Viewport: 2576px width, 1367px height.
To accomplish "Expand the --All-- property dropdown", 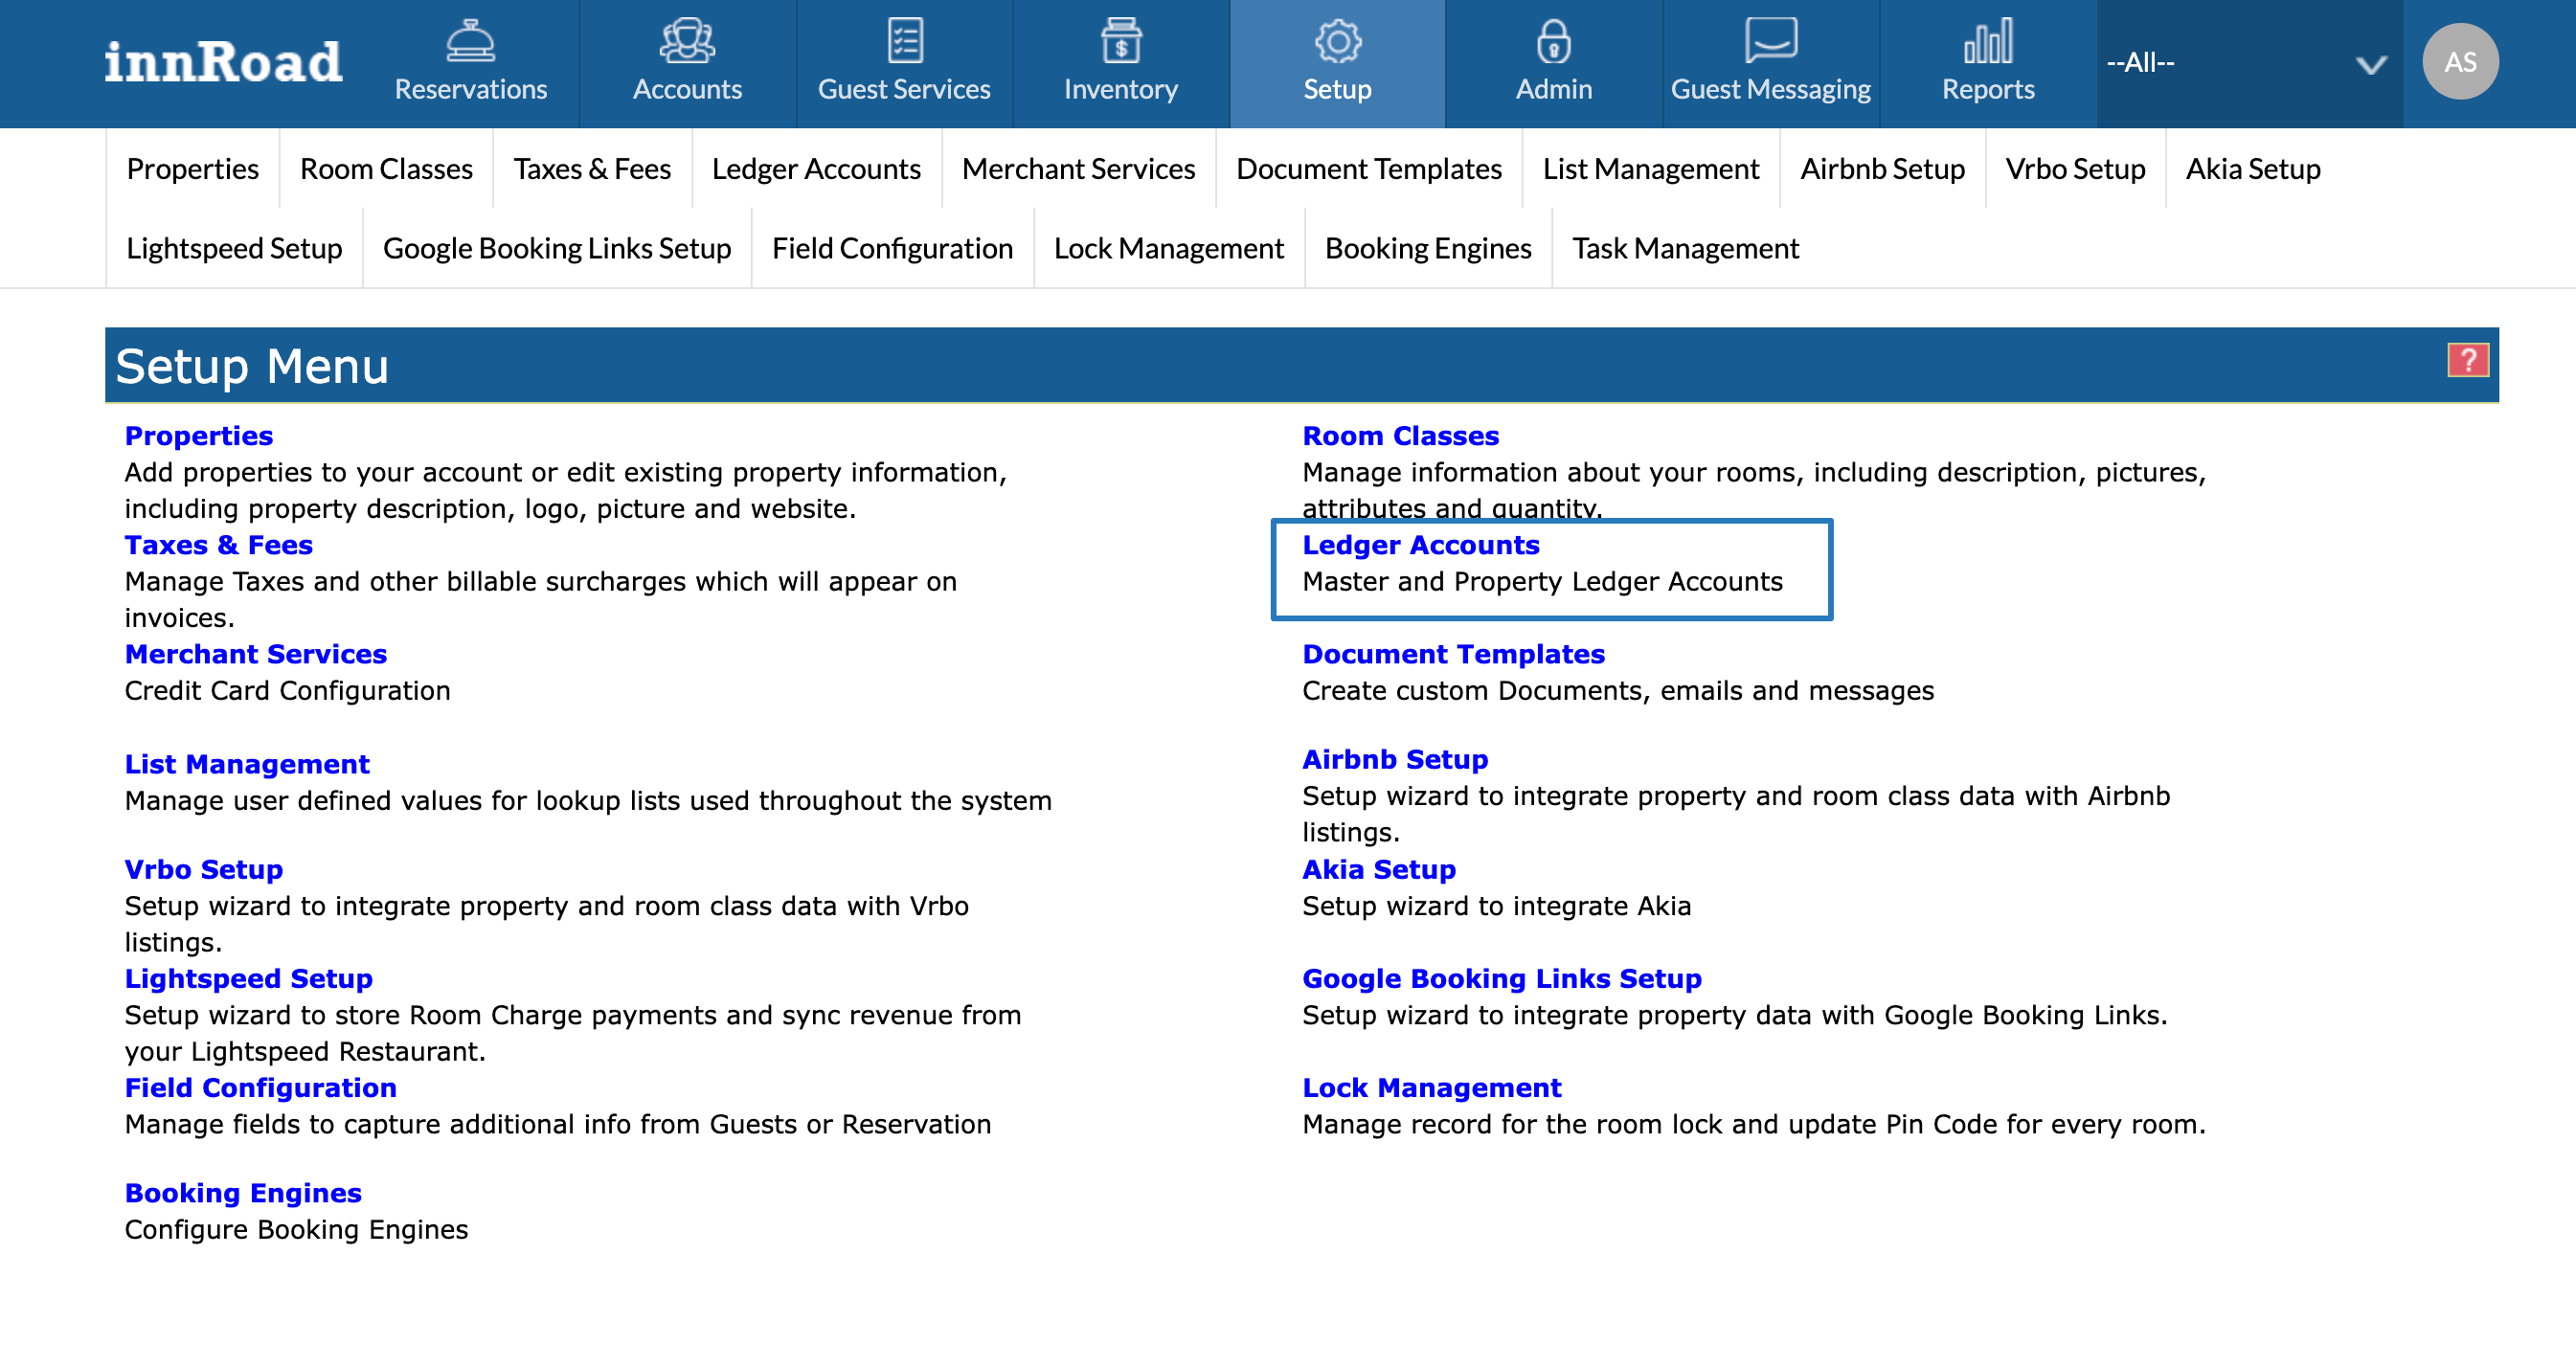I will [x=2230, y=63].
